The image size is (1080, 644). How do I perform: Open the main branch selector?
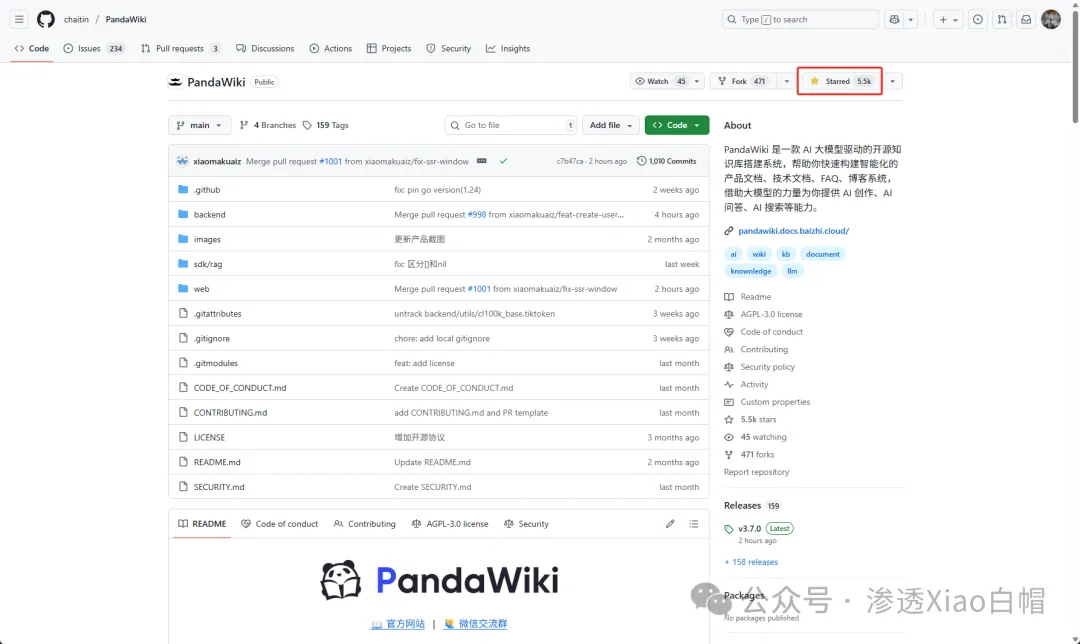click(199, 125)
